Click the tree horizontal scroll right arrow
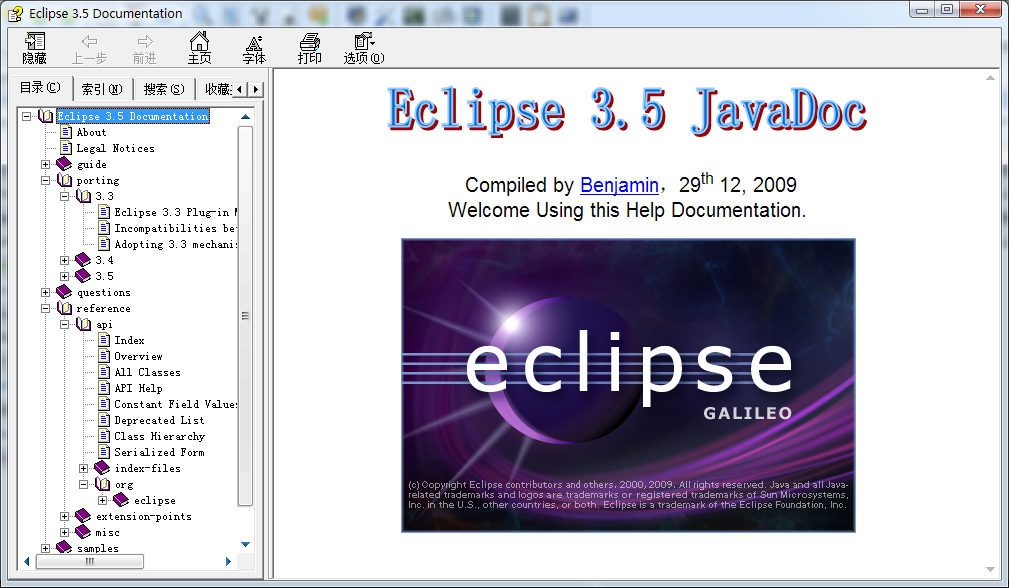 [x=228, y=562]
